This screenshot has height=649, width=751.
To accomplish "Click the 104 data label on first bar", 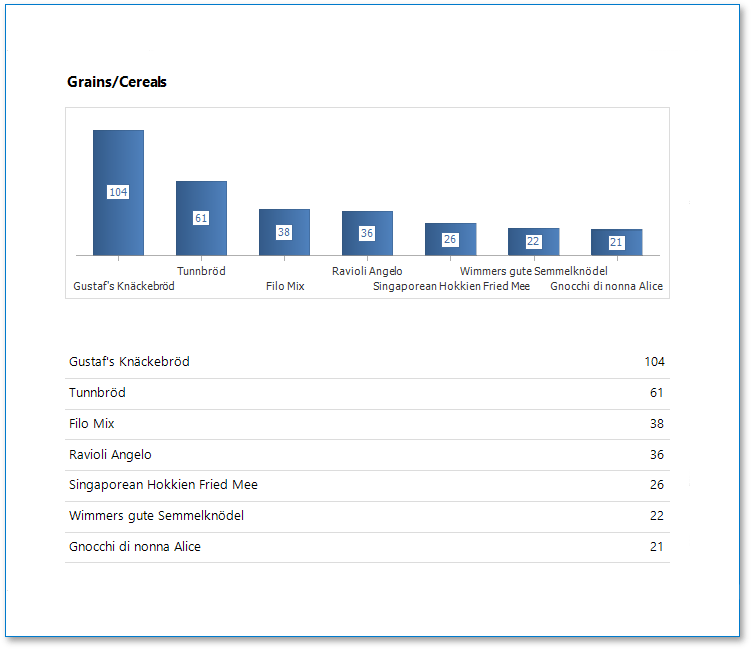I will coord(118,192).
